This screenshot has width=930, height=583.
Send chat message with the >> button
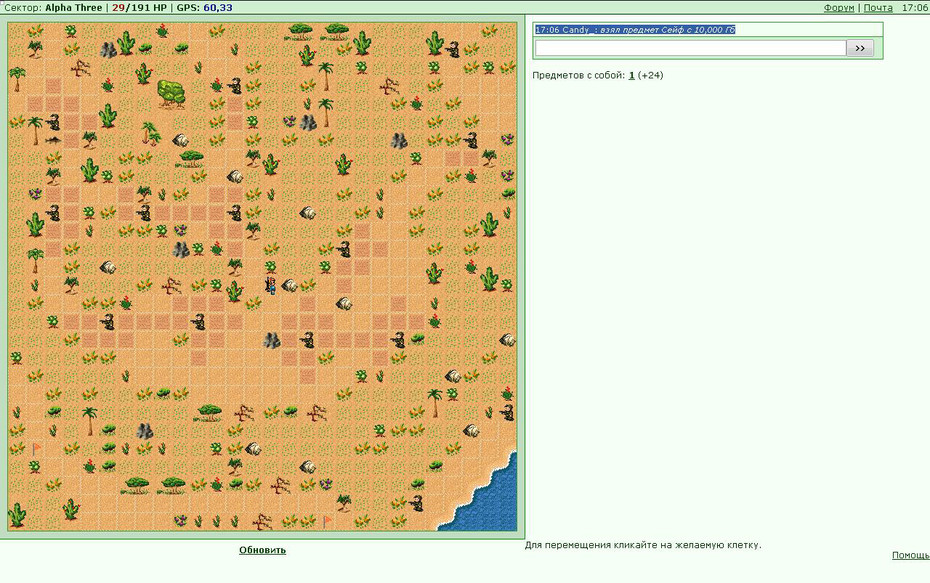(x=860, y=48)
